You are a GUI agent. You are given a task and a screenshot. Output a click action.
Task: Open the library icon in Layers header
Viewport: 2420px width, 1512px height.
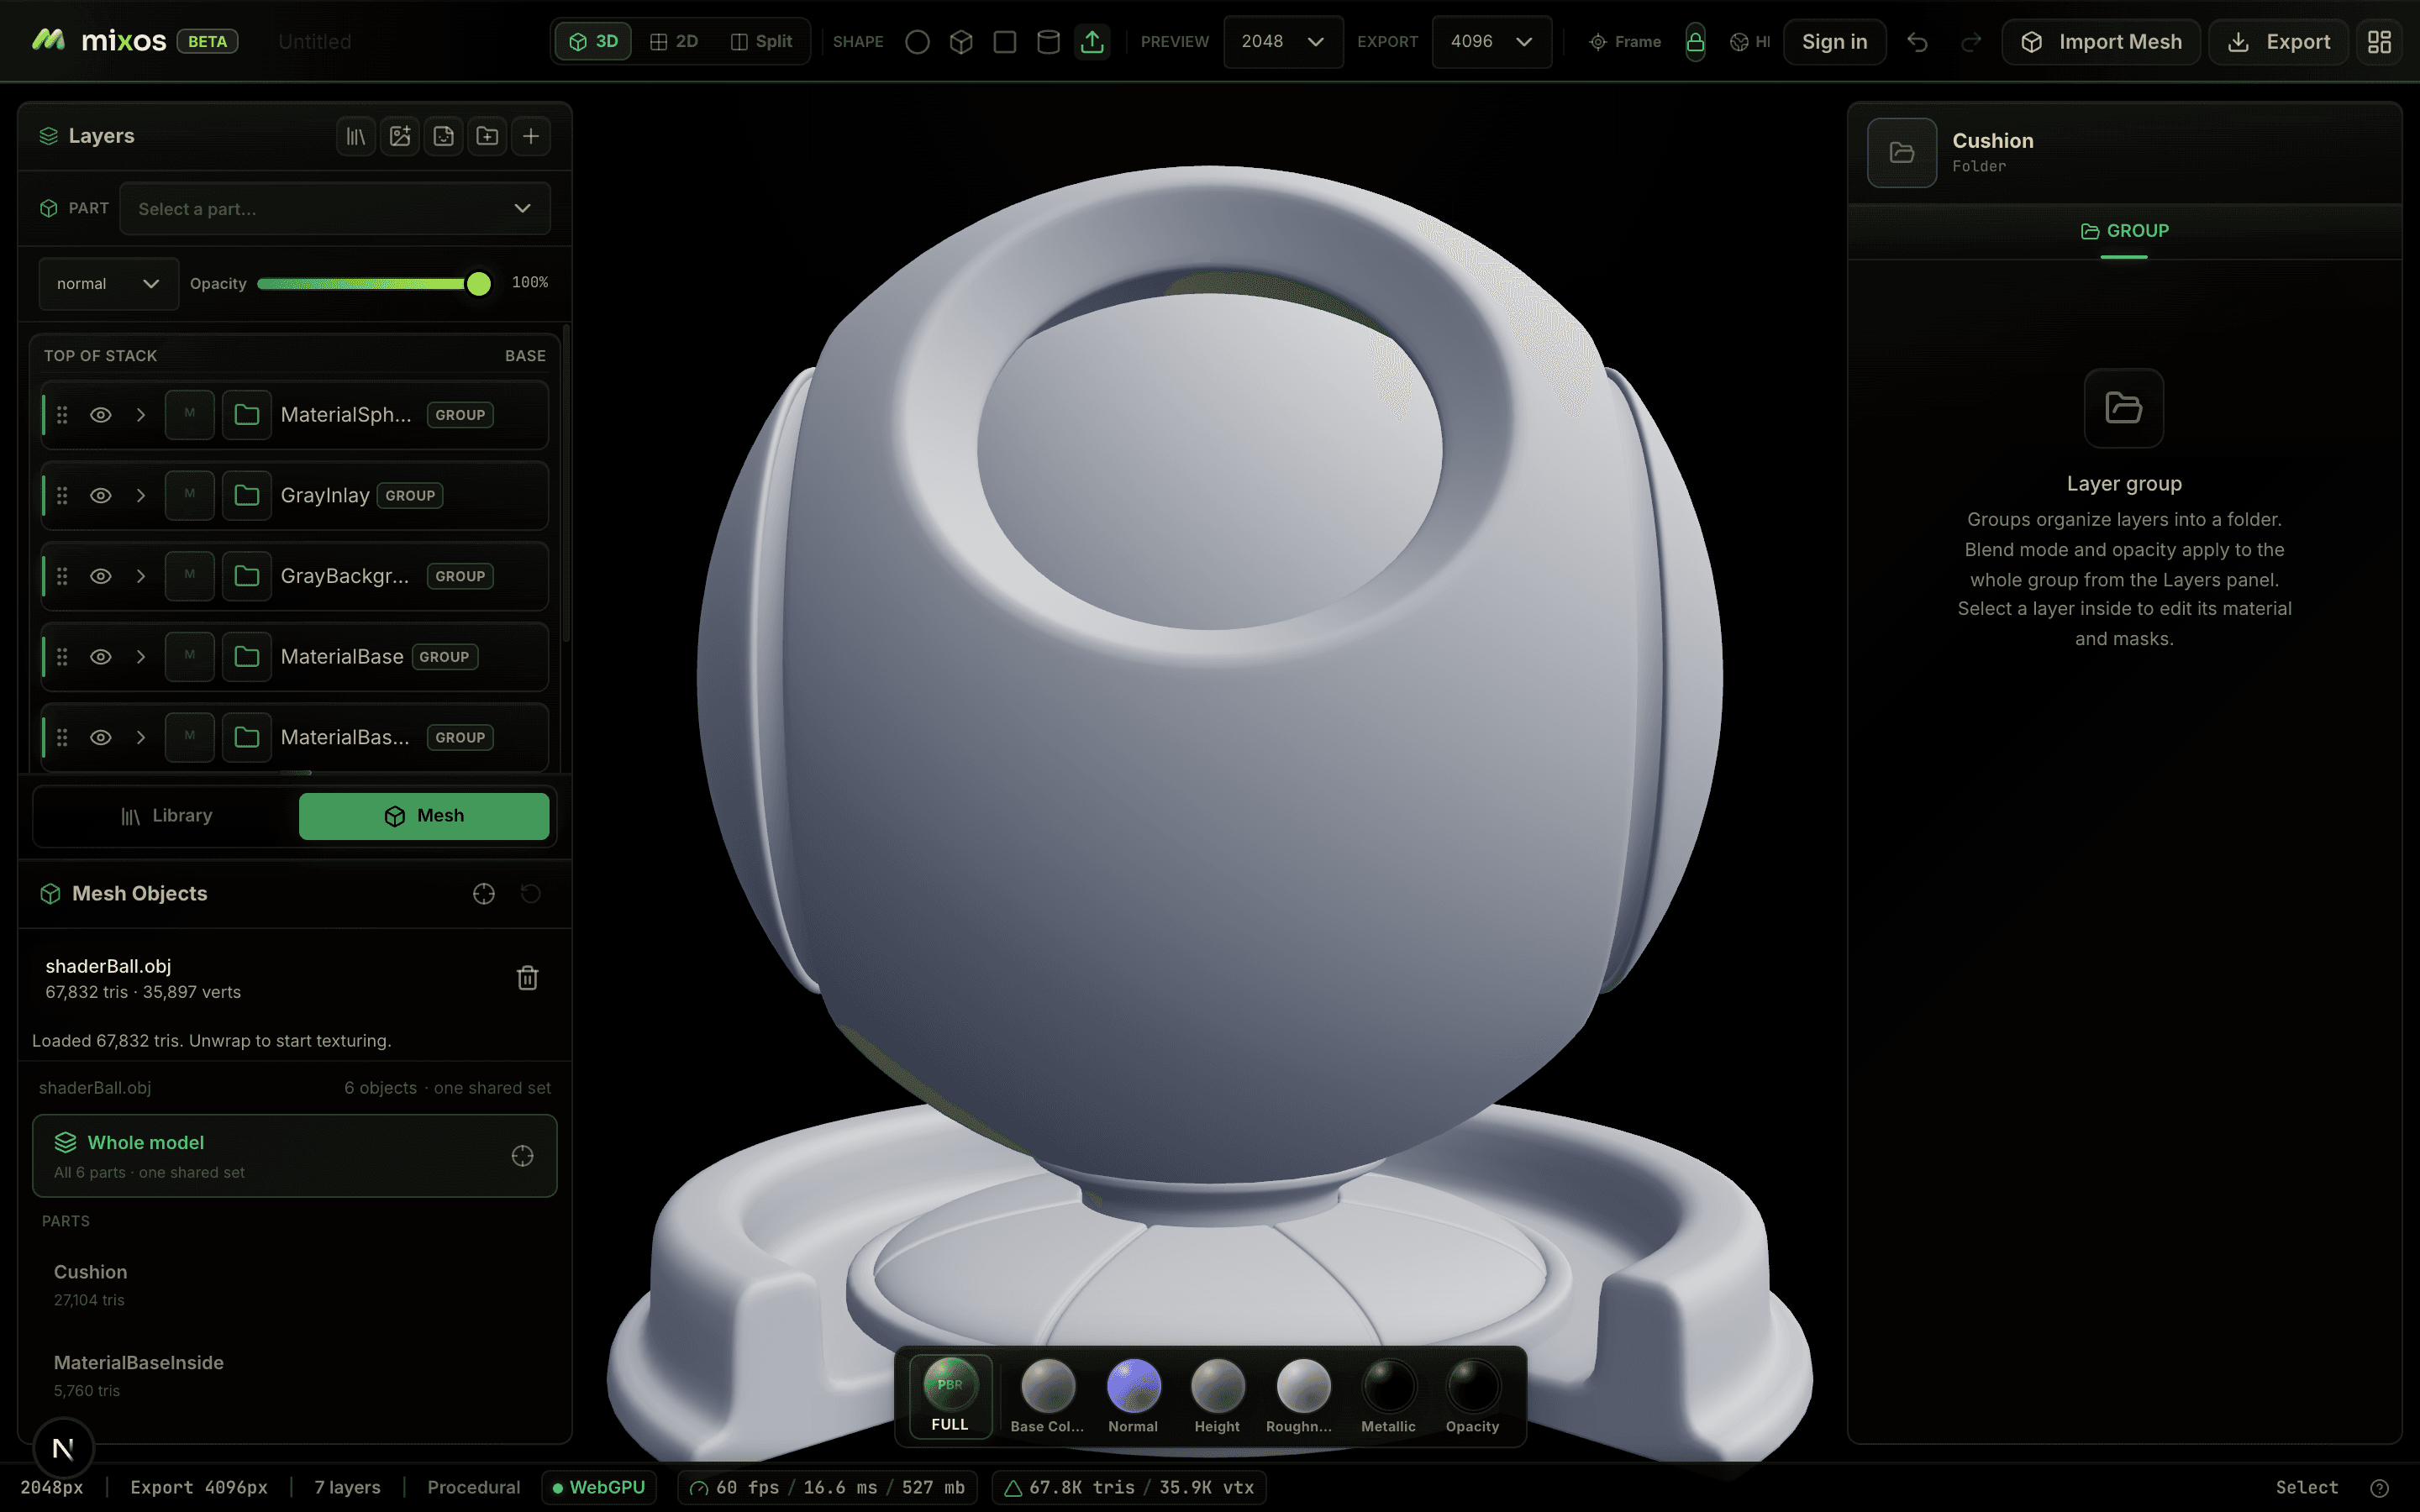(x=356, y=136)
